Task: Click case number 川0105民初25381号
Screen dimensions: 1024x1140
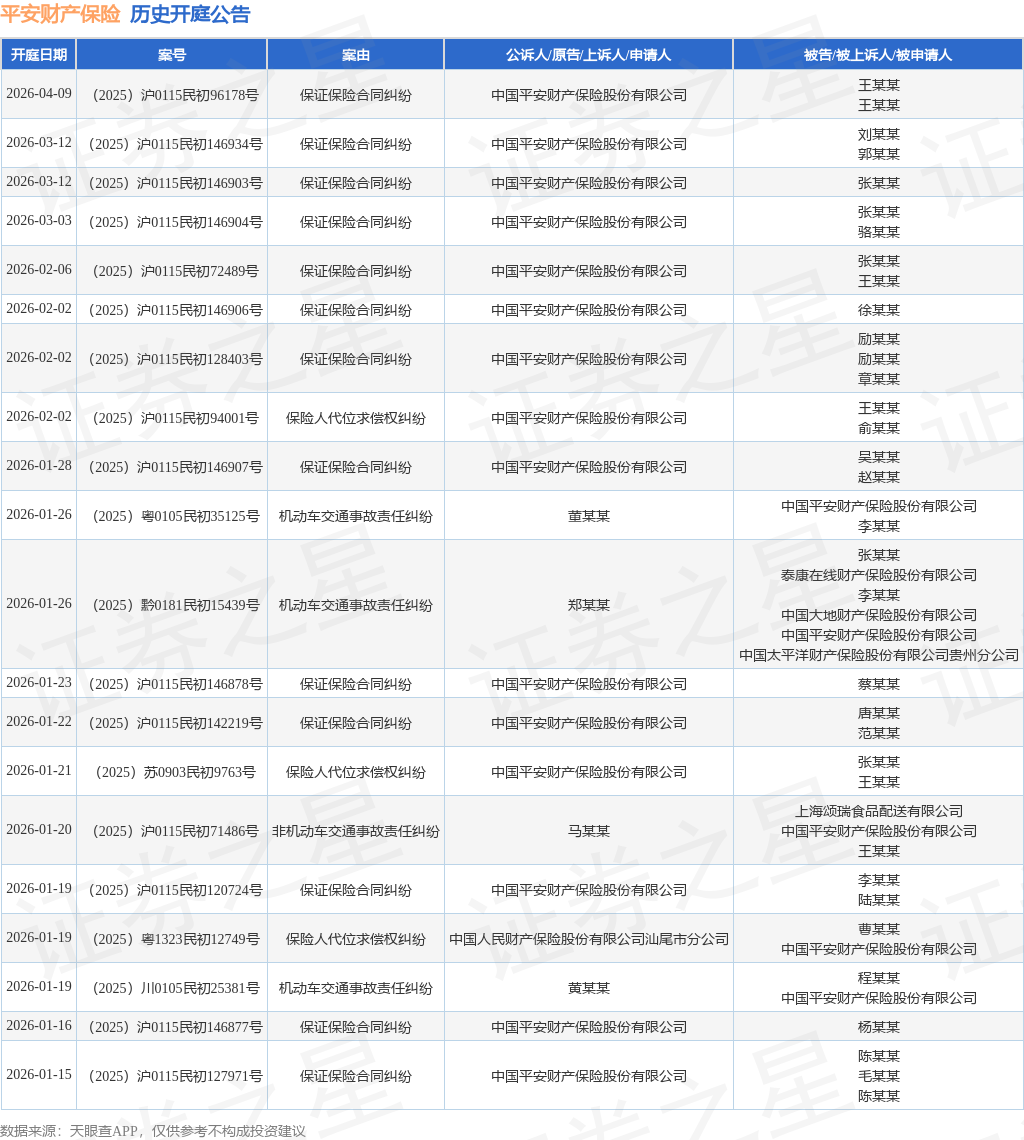Action: [x=175, y=988]
